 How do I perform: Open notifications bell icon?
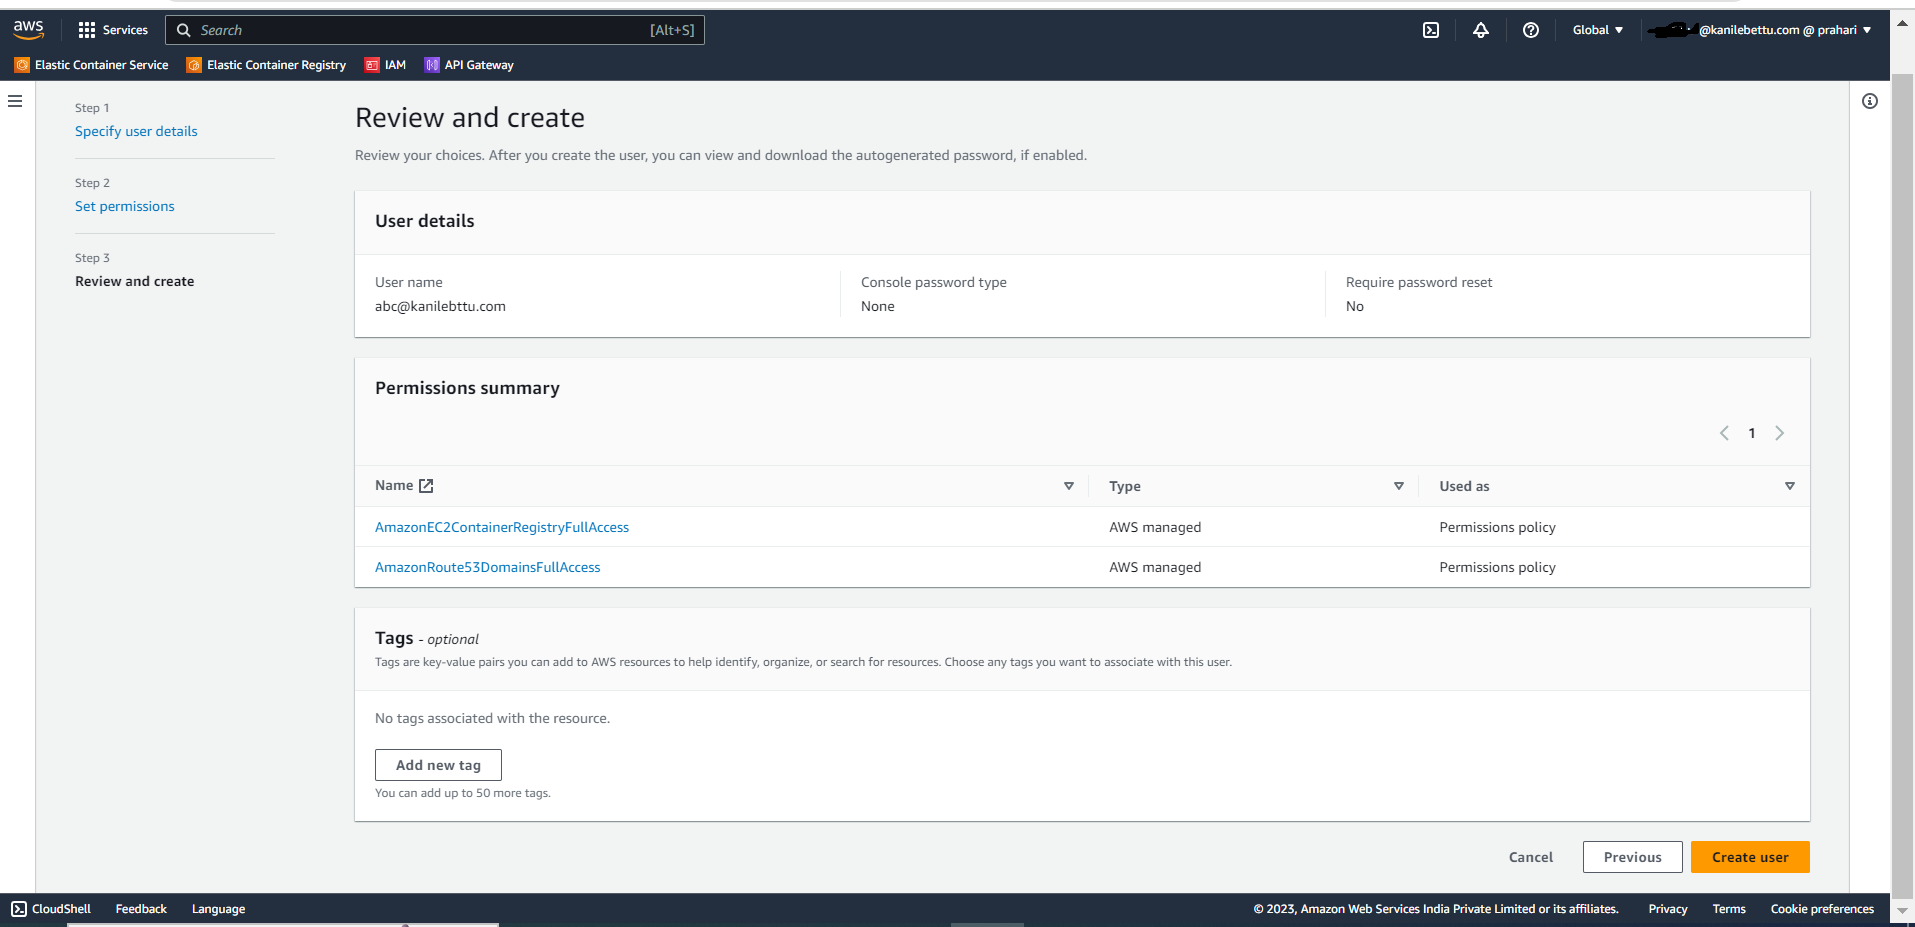point(1481,30)
